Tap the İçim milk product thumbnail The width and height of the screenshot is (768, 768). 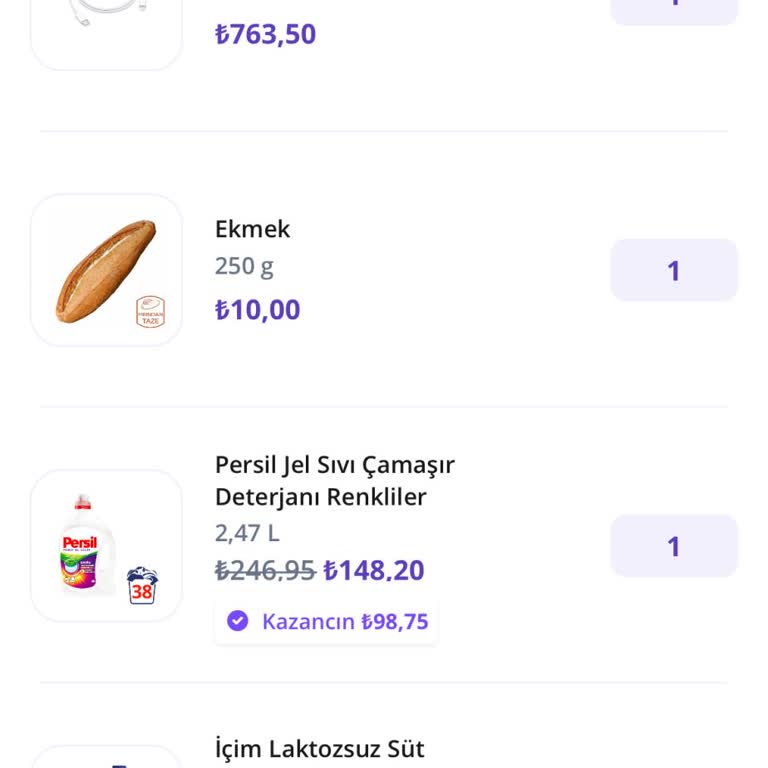(106, 758)
